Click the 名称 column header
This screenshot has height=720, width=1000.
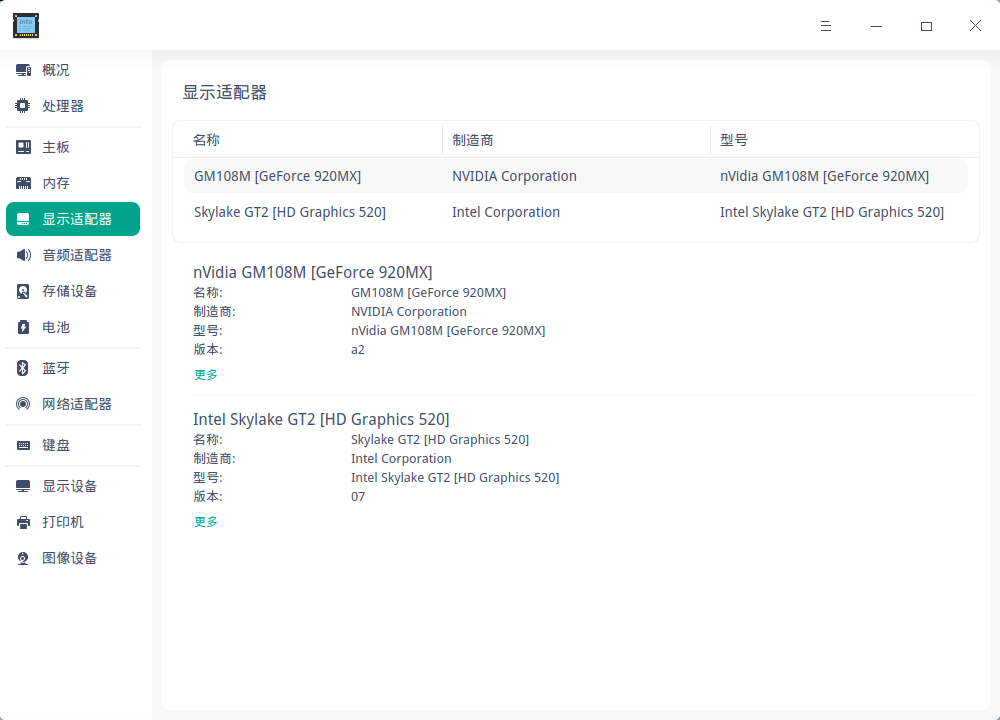pos(206,140)
